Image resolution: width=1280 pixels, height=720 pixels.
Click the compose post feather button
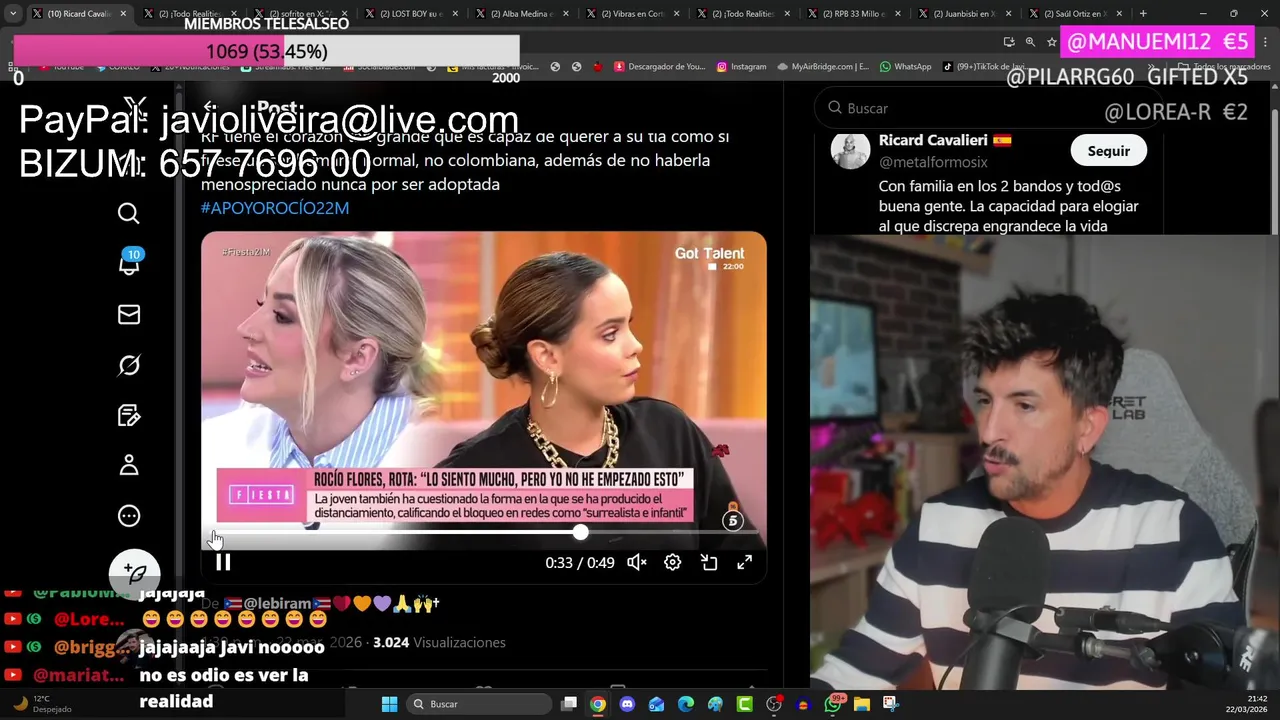click(x=135, y=574)
